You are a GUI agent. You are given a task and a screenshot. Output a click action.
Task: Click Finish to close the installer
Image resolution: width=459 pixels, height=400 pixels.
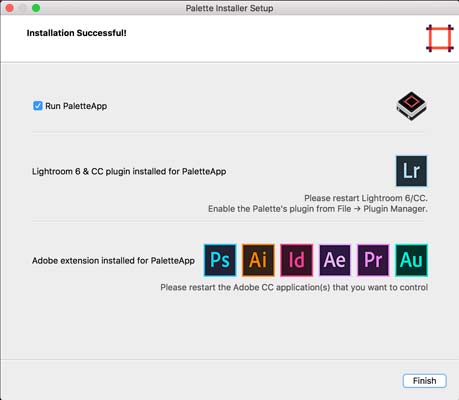point(424,381)
